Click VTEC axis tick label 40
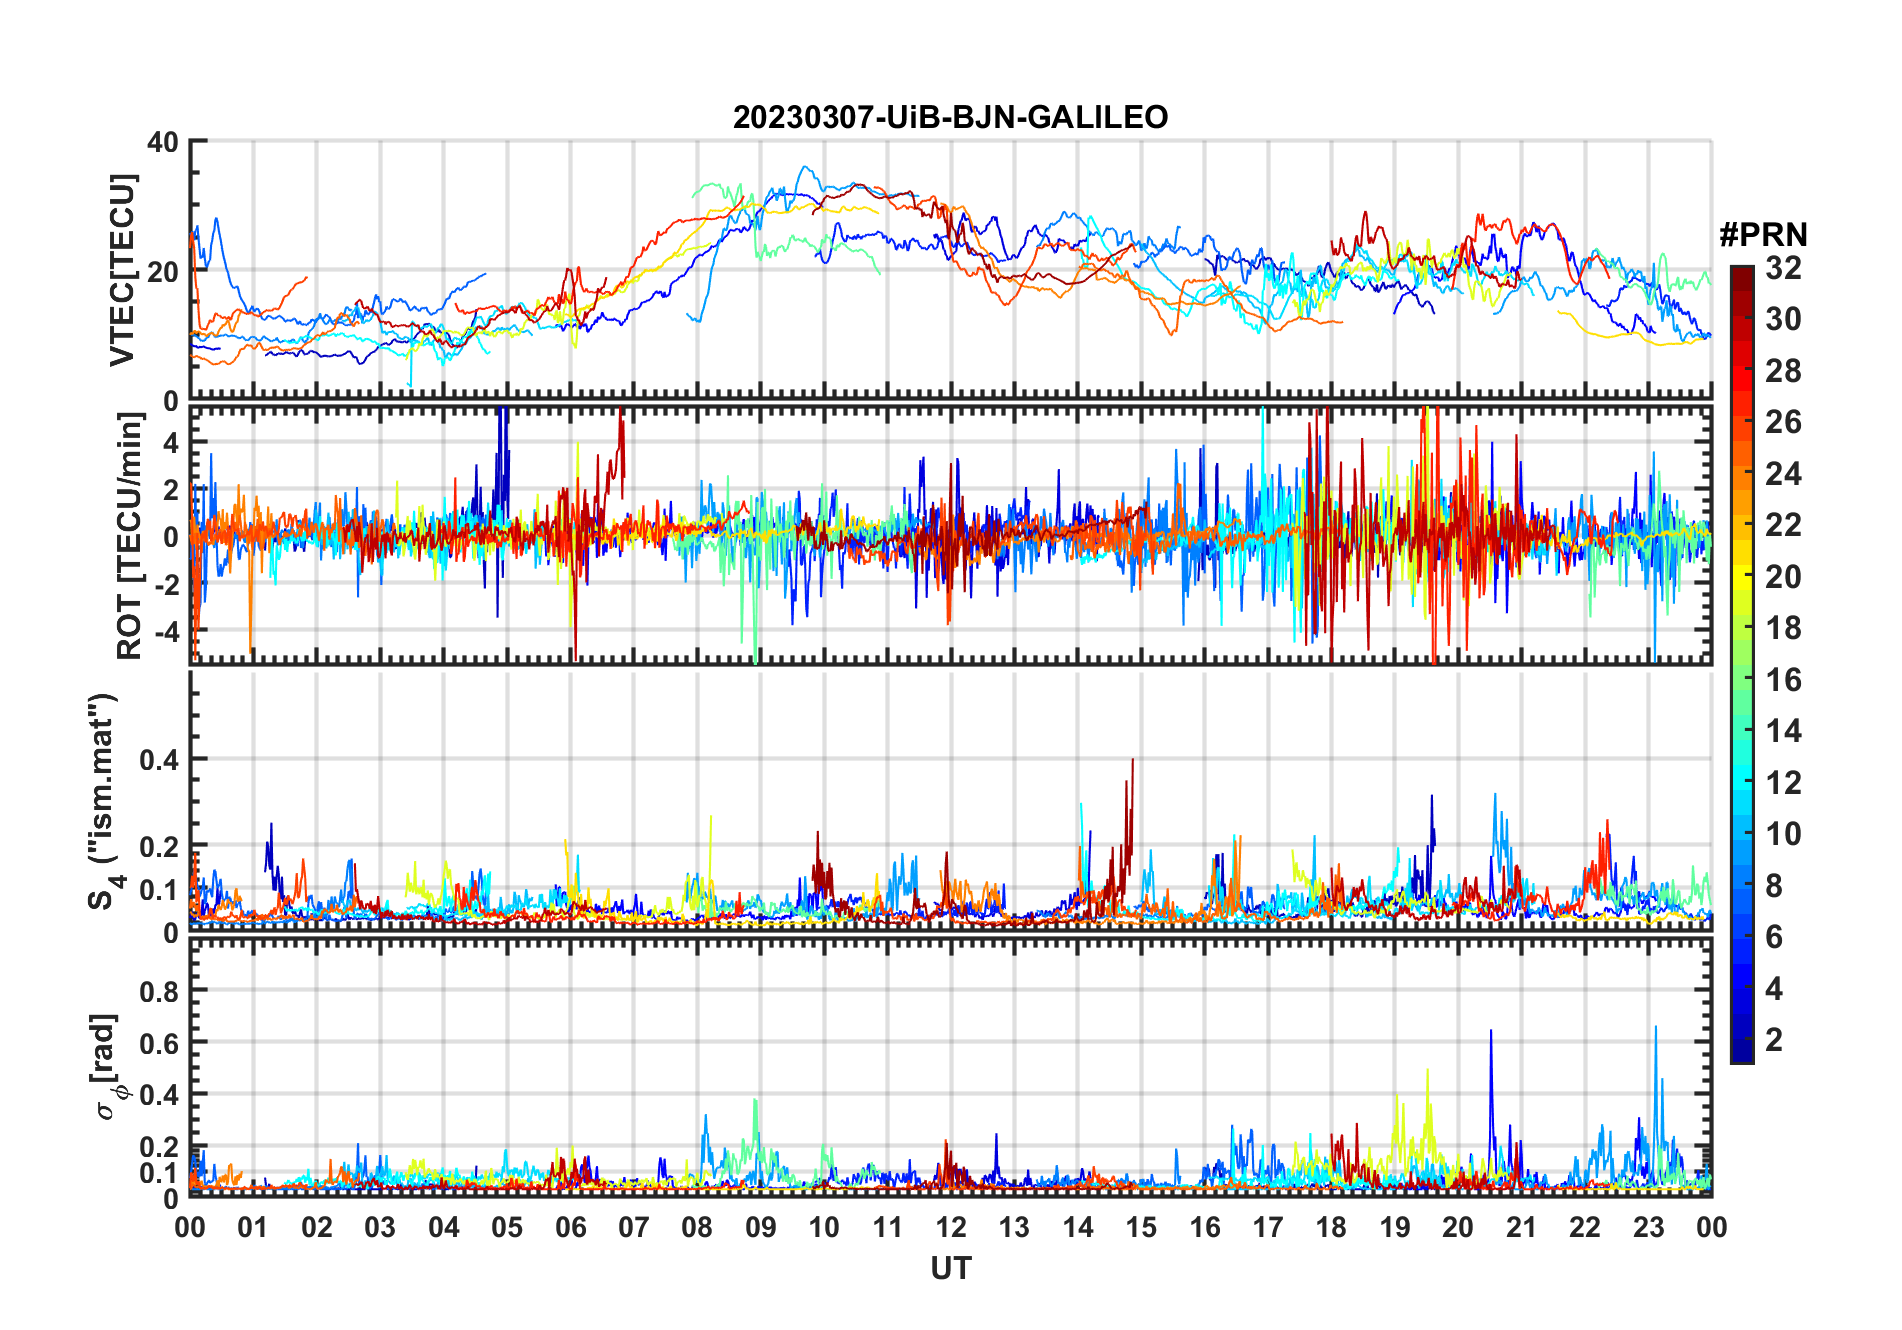This screenshot has height=1330, width=1902. coord(163,142)
